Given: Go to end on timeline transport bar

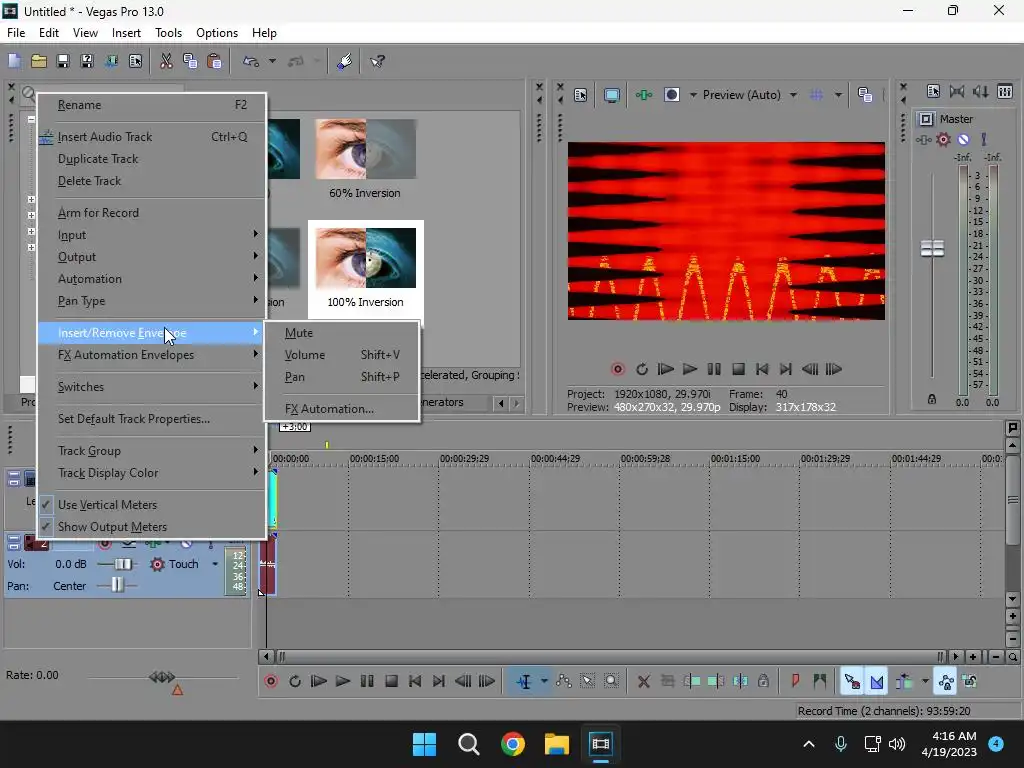Looking at the screenshot, I should (439, 682).
